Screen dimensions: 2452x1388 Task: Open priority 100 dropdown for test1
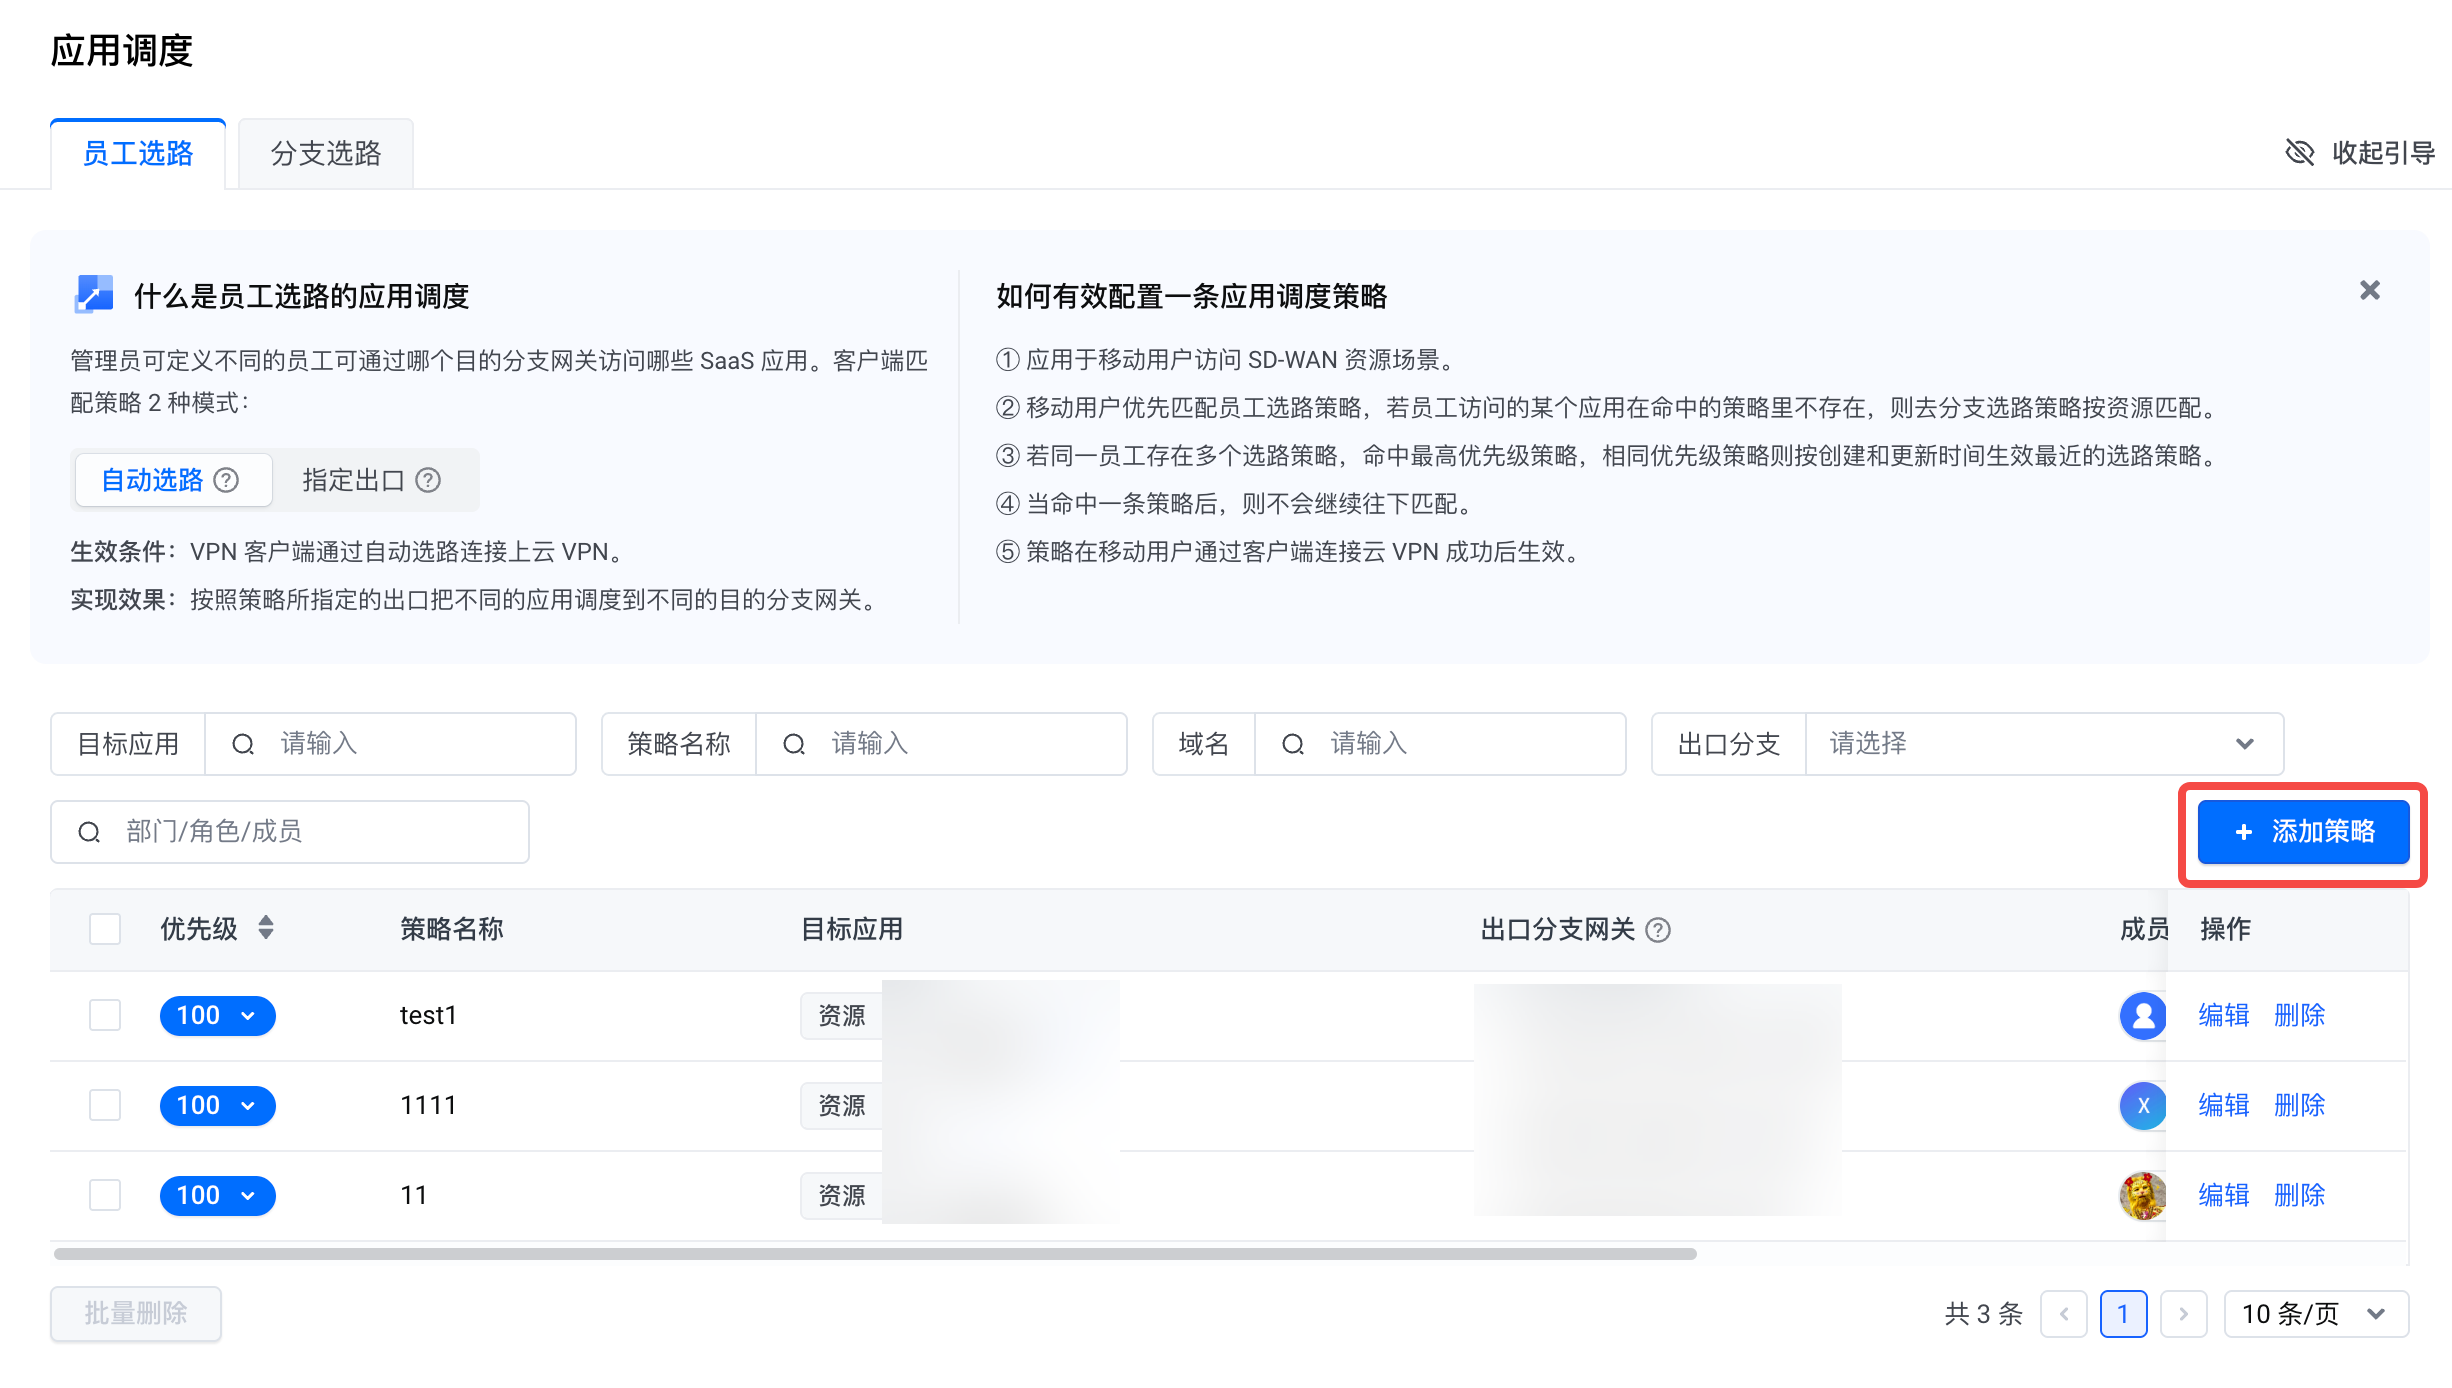pyautogui.click(x=217, y=1015)
